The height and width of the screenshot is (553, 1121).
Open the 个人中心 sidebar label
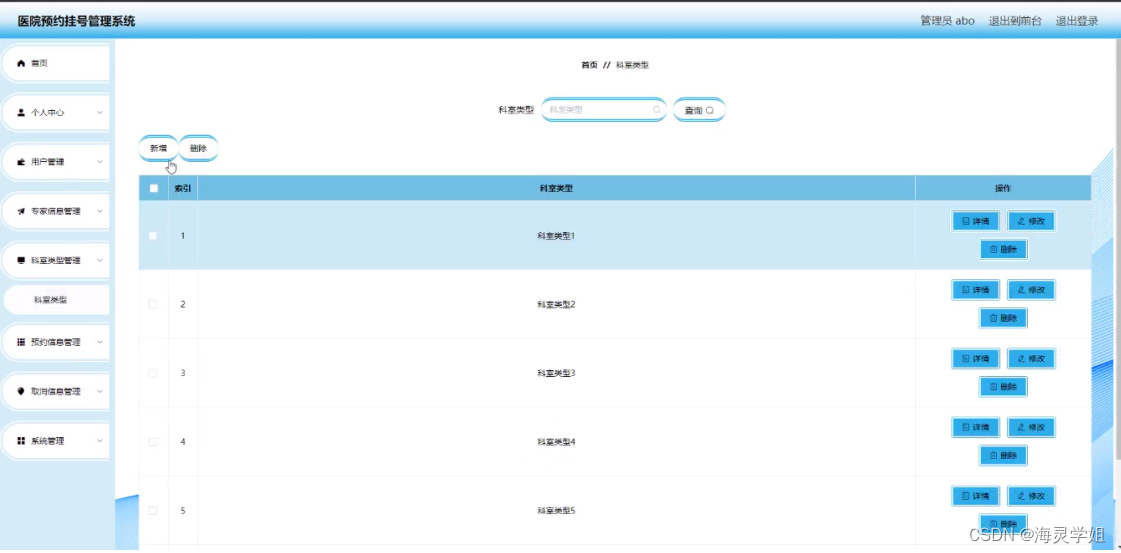[48, 113]
